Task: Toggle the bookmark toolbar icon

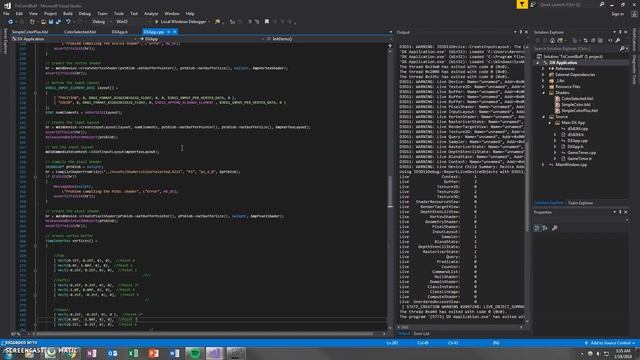Action: (267, 22)
